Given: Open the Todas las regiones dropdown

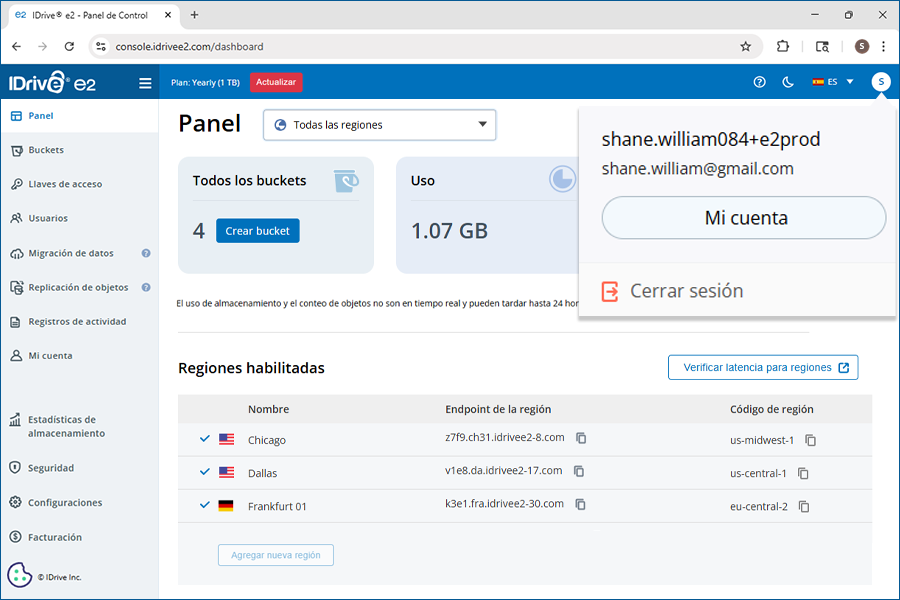Looking at the screenshot, I should pos(380,125).
